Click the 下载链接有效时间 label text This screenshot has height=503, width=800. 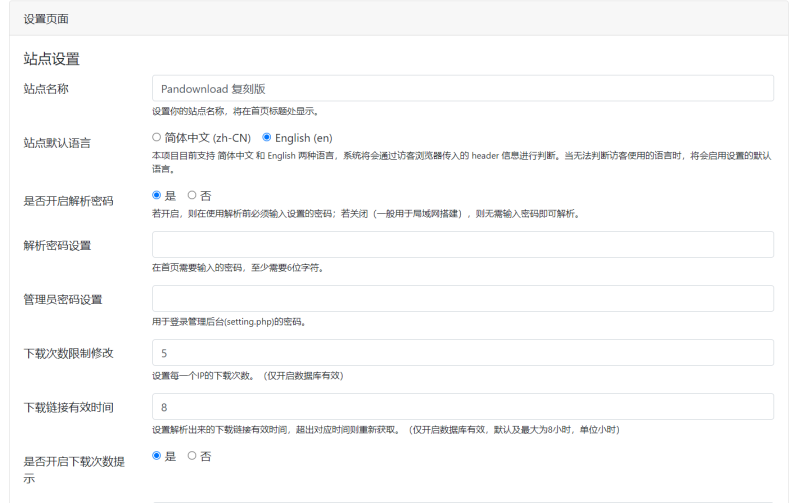pyautogui.click(x=68, y=407)
